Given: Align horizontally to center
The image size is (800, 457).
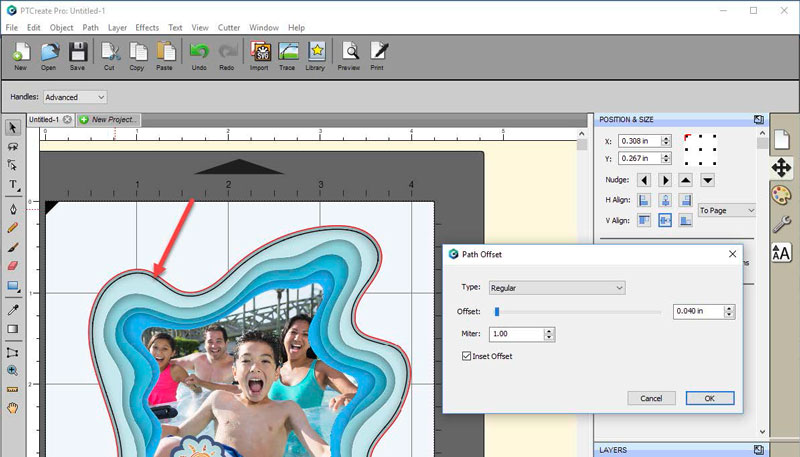Looking at the screenshot, I should click(x=665, y=200).
